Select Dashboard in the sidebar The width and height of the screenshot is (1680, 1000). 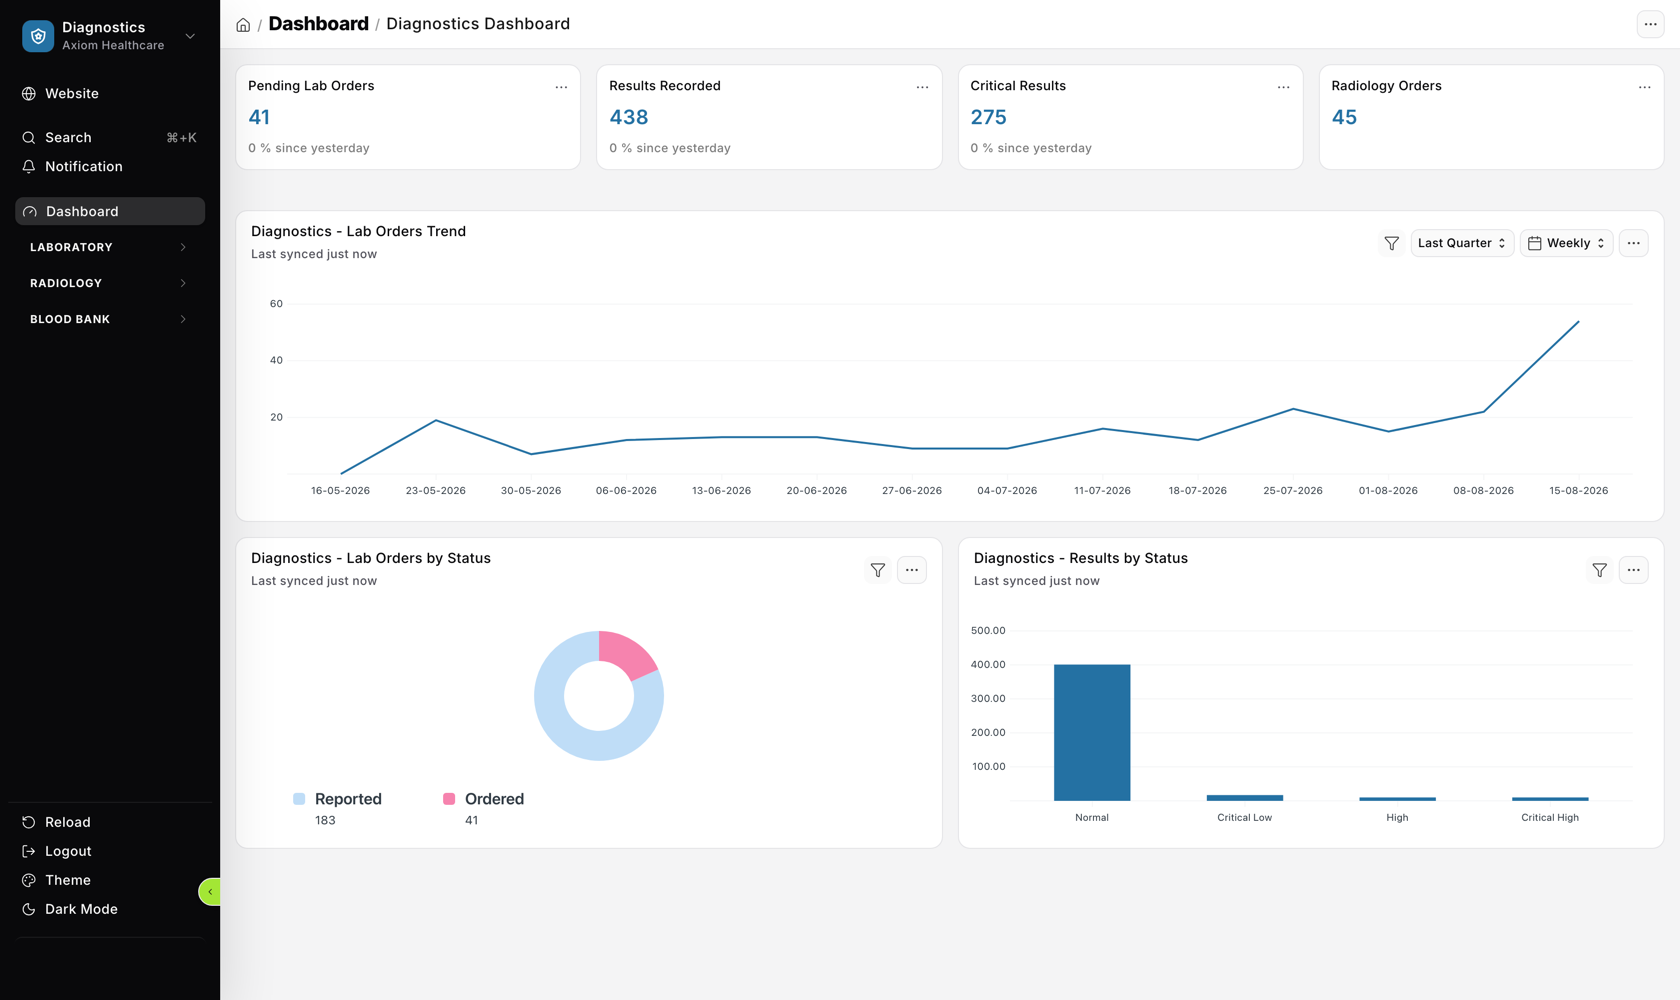pyautogui.click(x=110, y=211)
